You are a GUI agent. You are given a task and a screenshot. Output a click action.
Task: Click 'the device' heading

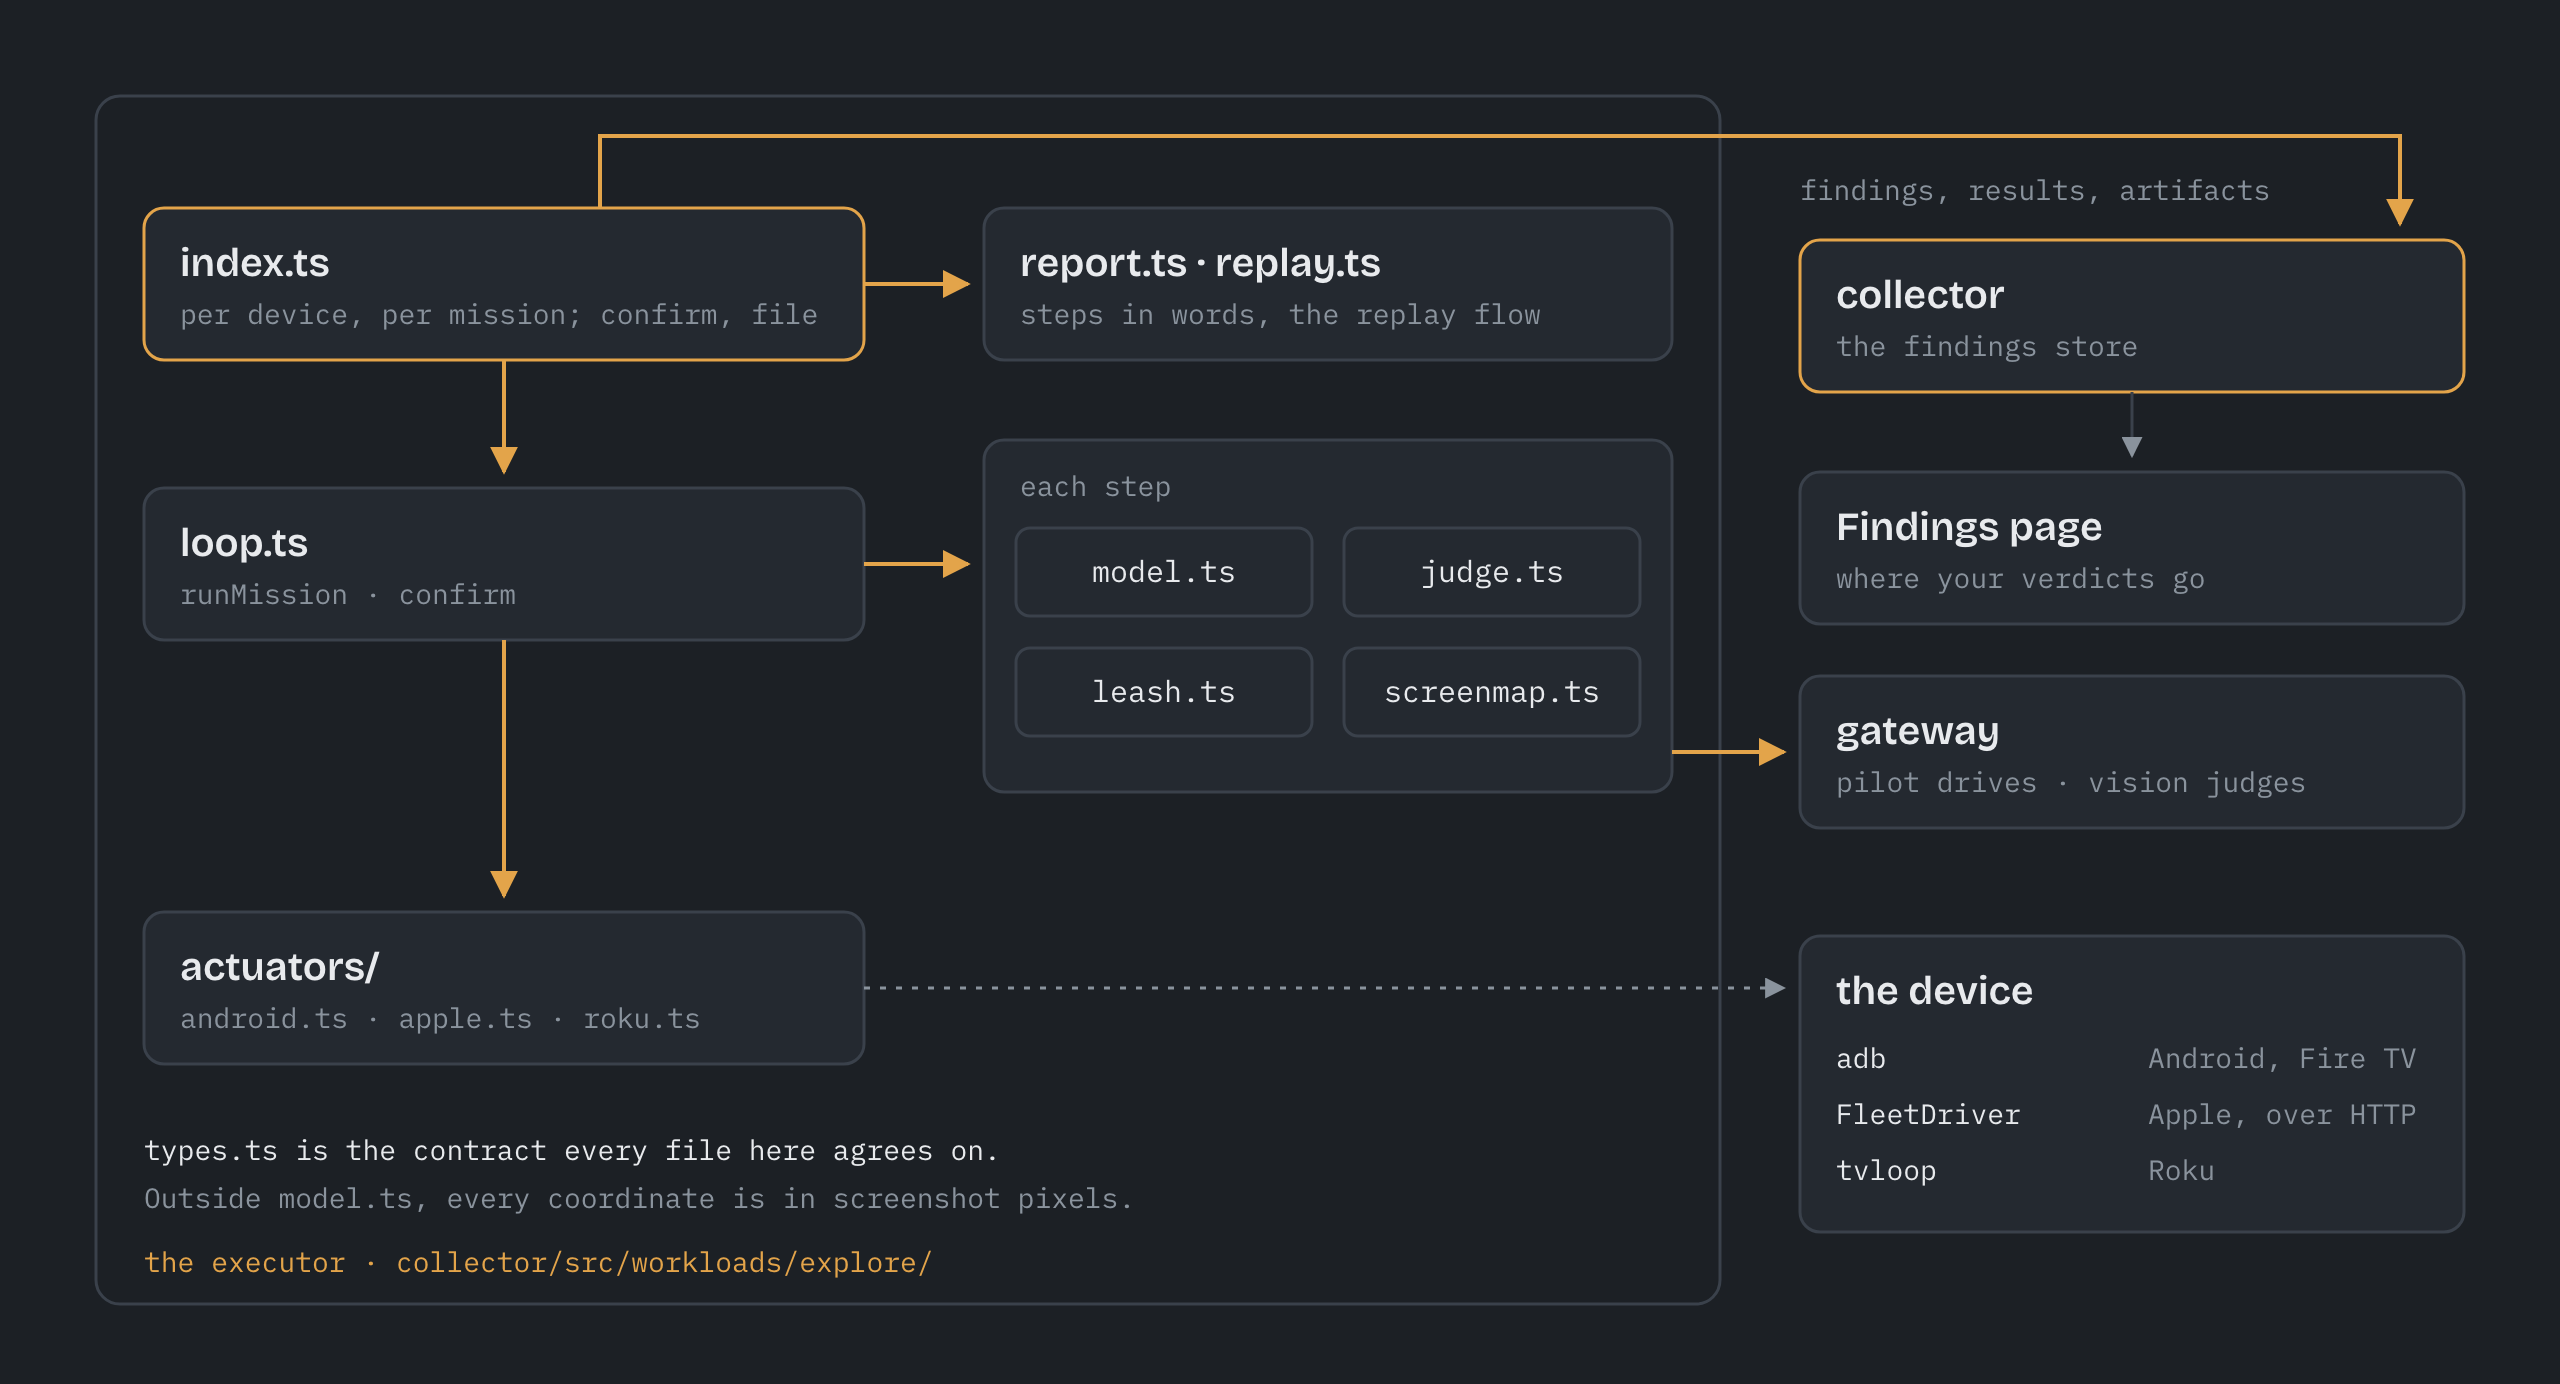pyautogui.click(x=1934, y=990)
